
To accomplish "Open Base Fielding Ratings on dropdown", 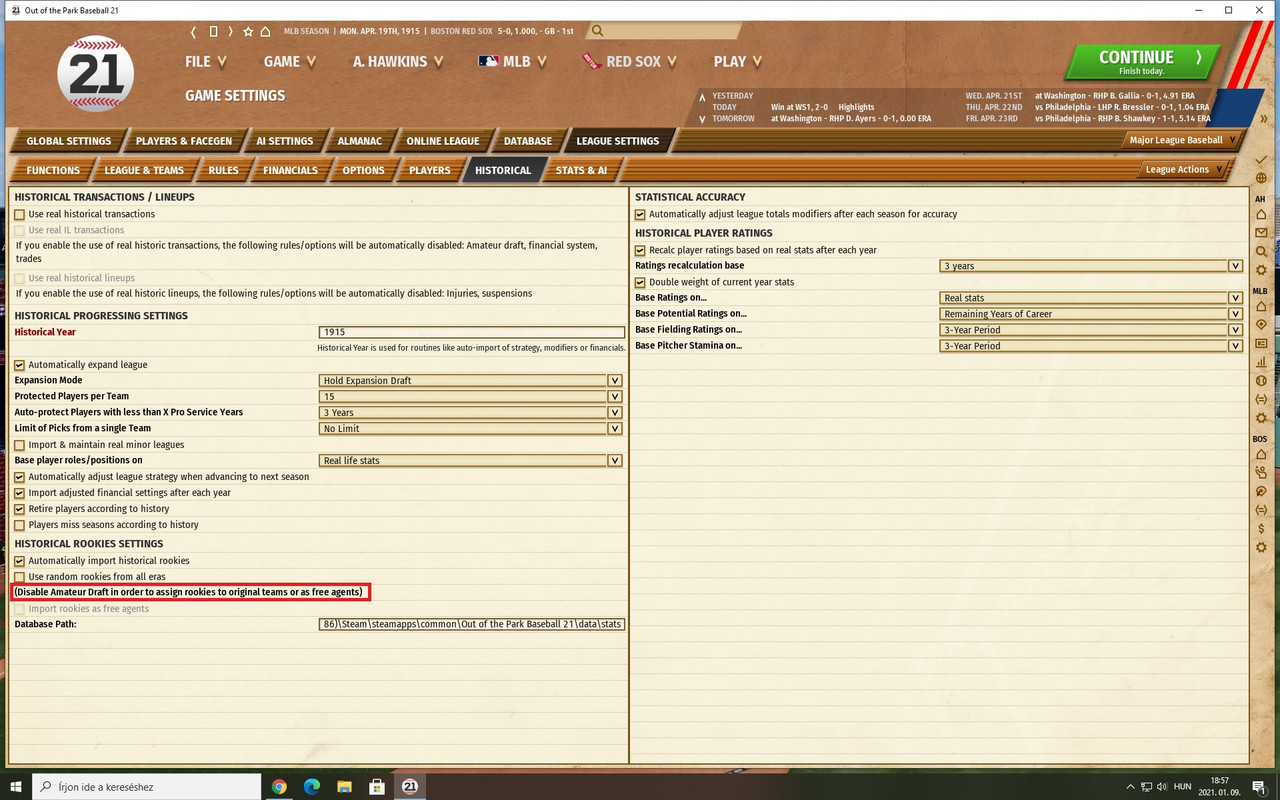I will 1091,330.
